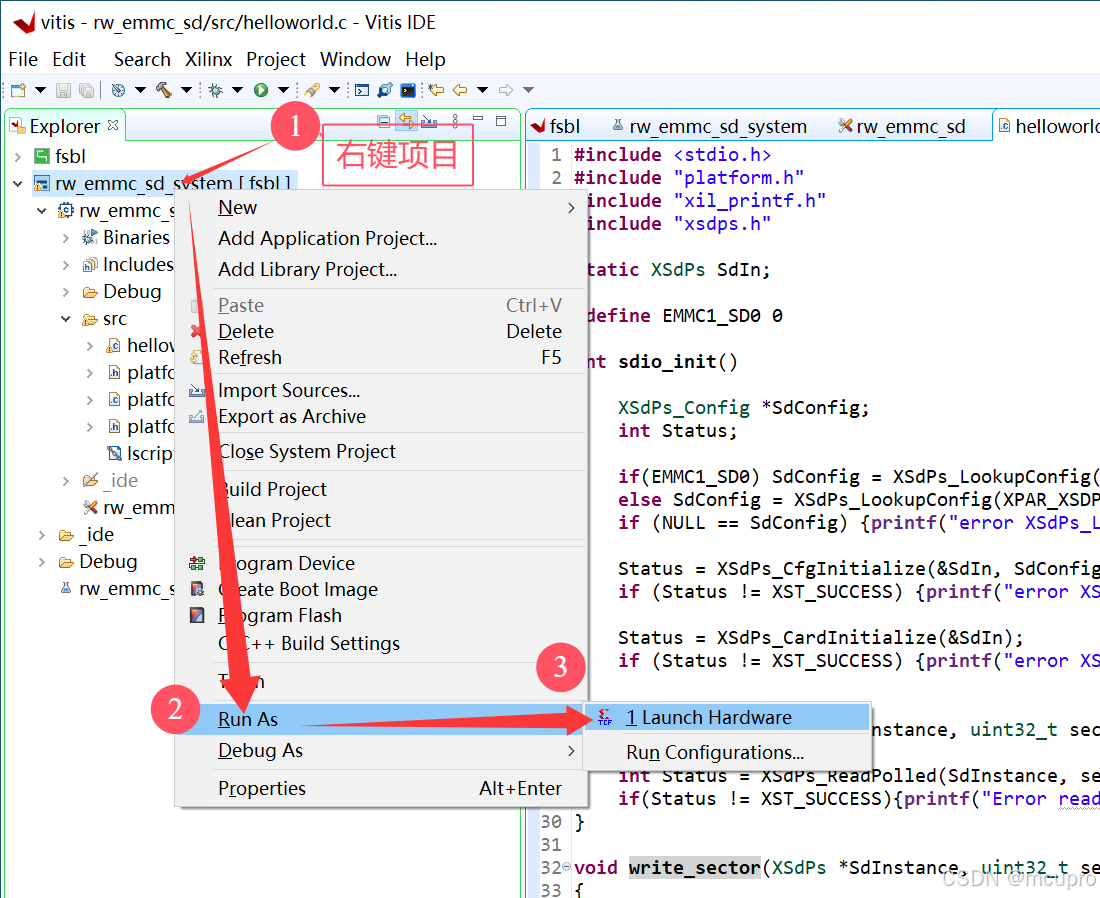Click the bug Debug icon
Image resolution: width=1100 pixels, height=898 pixels.
(x=215, y=90)
